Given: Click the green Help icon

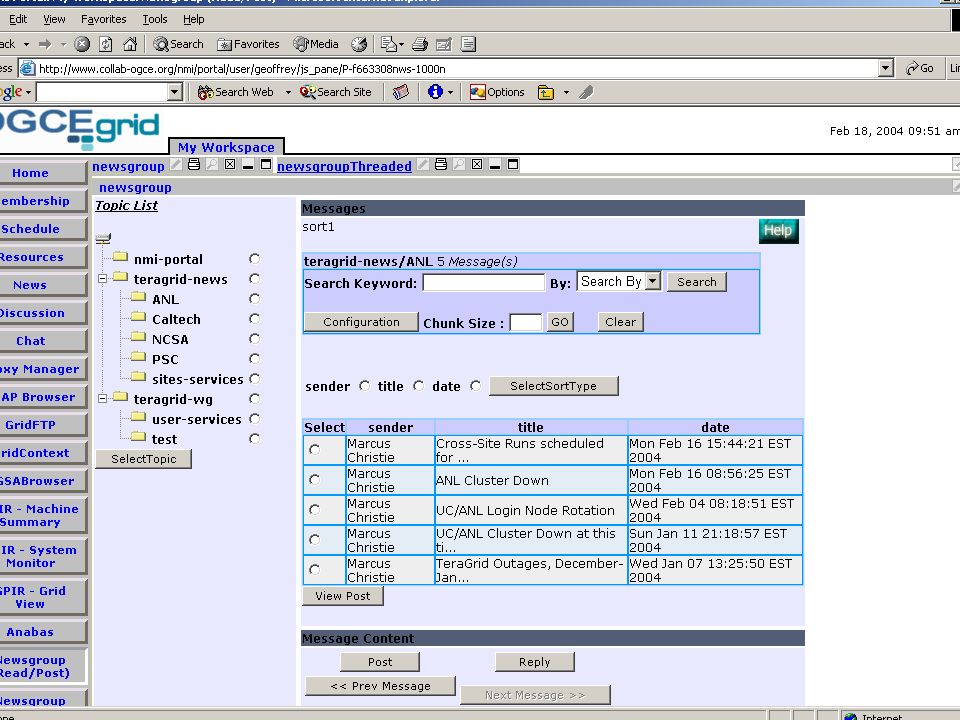Looking at the screenshot, I should tap(778, 231).
